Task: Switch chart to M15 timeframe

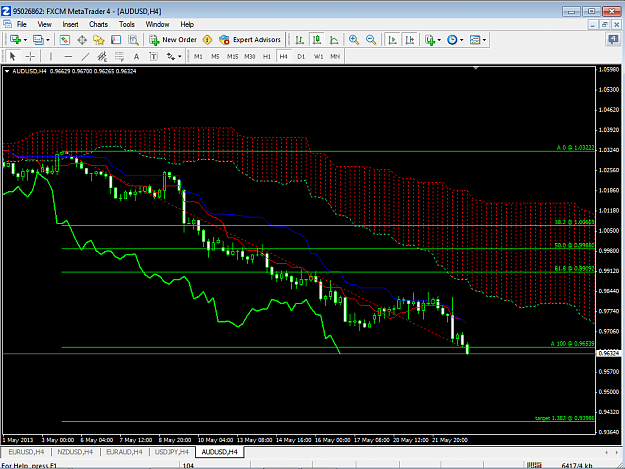Action: (x=232, y=56)
